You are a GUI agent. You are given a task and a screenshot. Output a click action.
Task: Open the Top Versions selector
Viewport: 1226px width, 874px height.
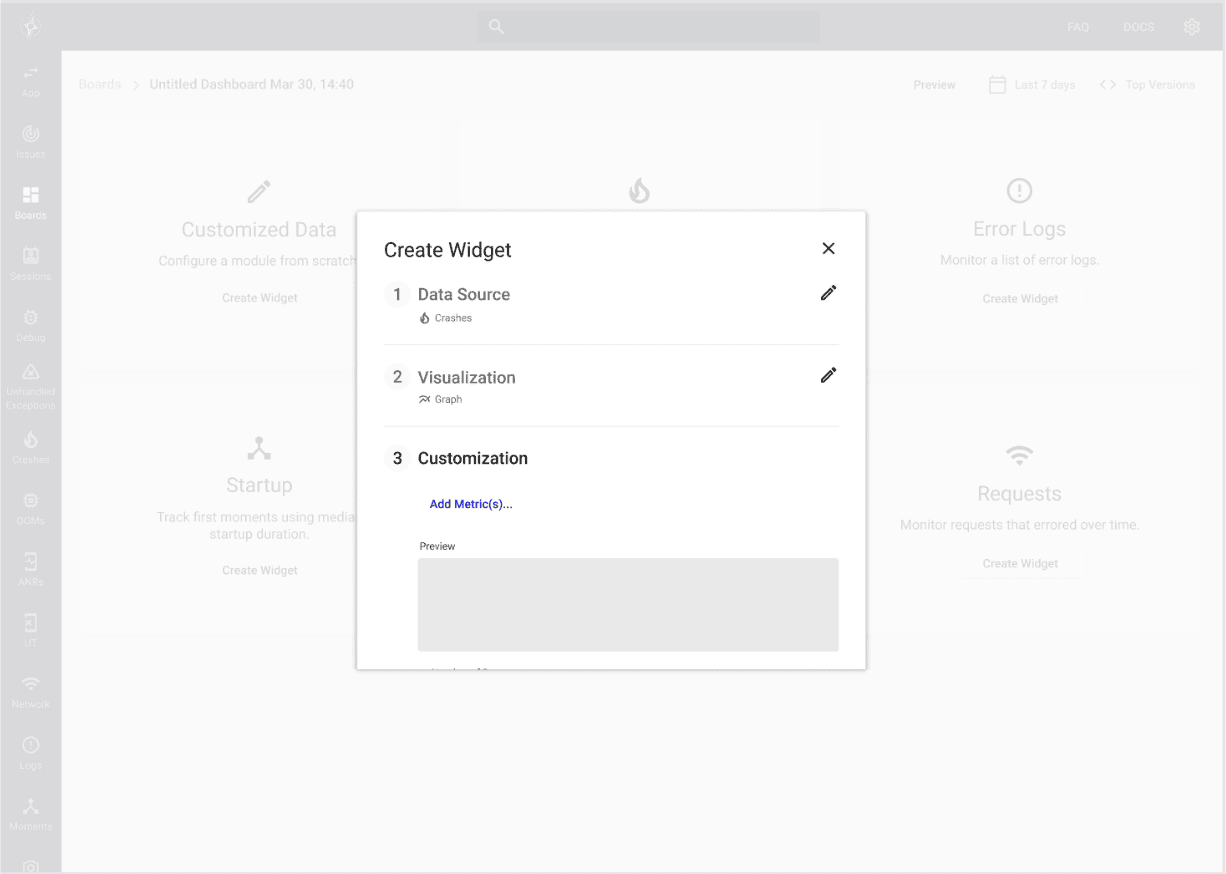click(x=1147, y=85)
